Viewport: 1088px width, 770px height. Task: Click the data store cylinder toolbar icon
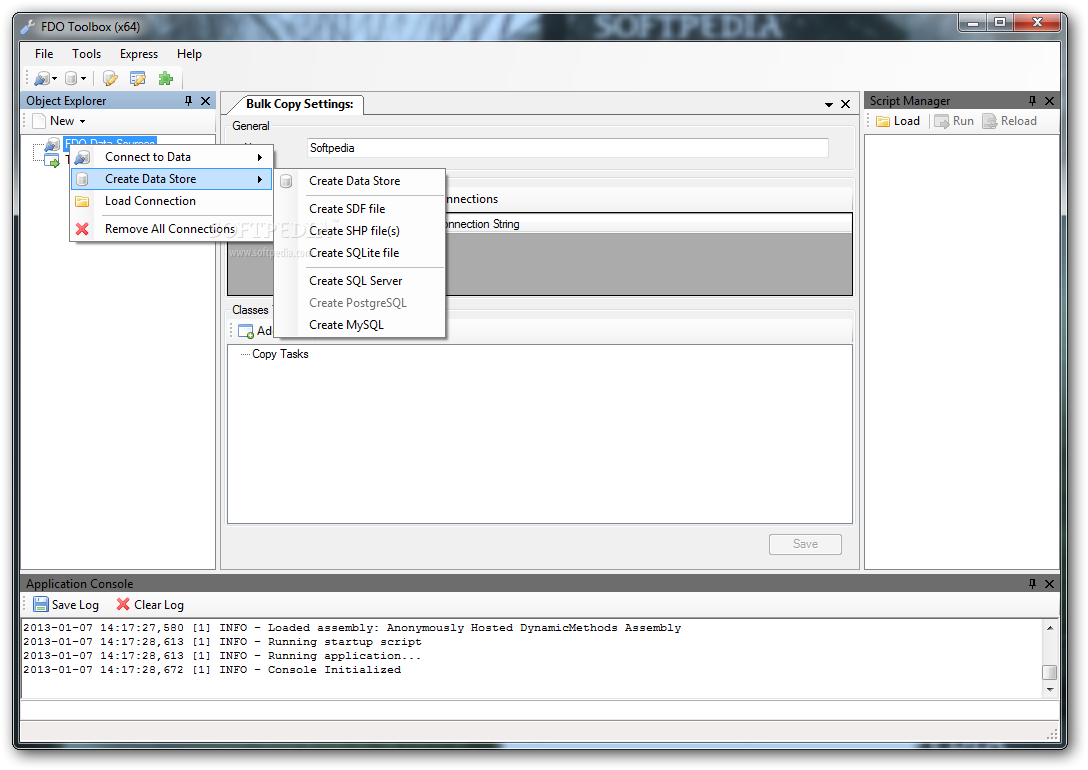[71, 78]
